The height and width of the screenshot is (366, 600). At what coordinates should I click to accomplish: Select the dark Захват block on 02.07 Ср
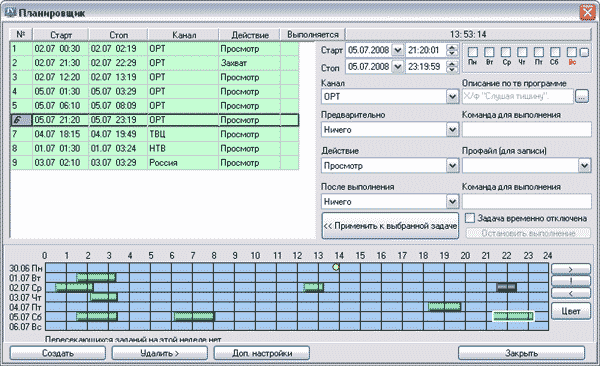[506, 287]
